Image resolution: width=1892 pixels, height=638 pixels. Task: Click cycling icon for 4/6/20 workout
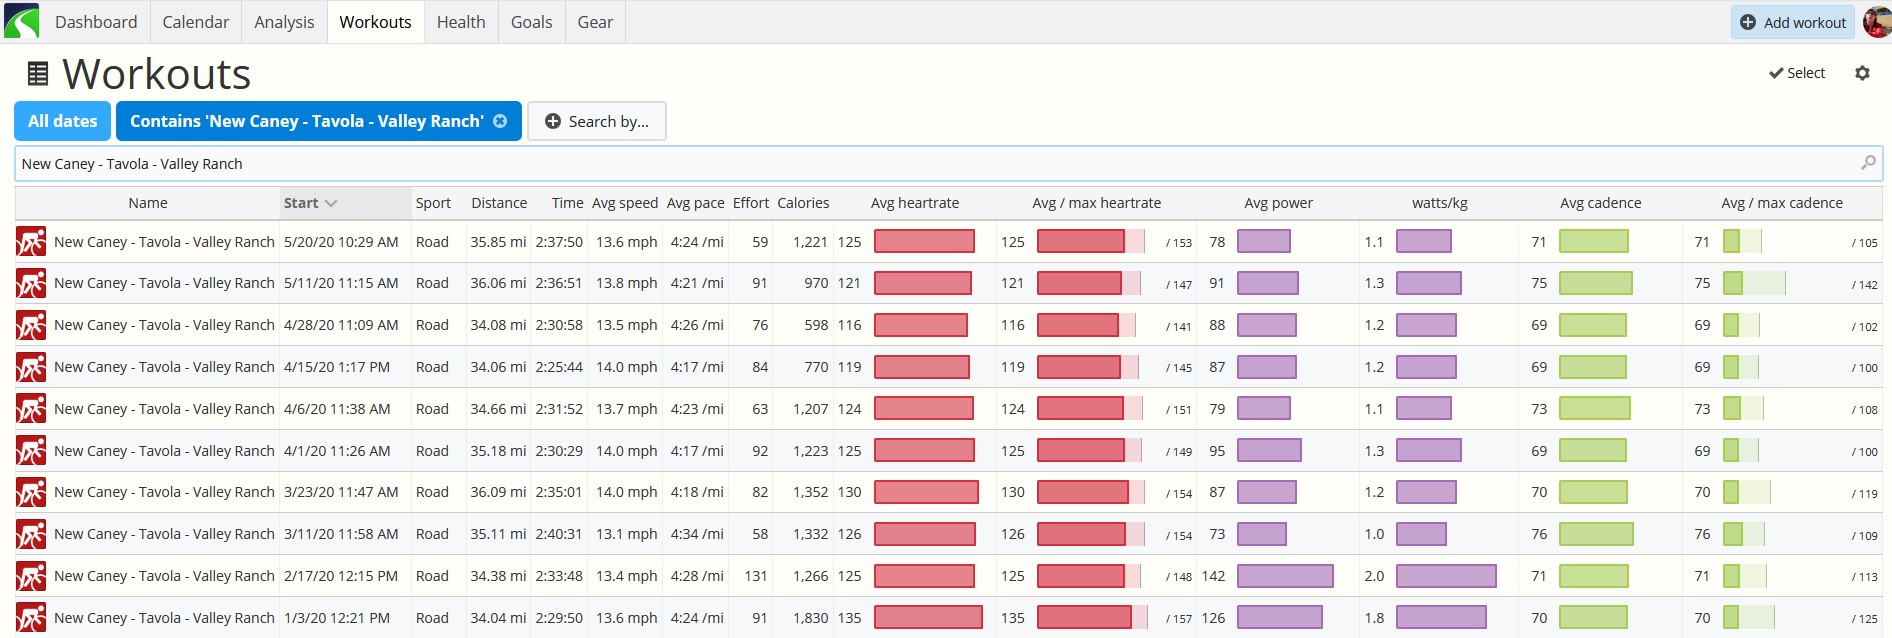pyautogui.click(x=31, y=409)
